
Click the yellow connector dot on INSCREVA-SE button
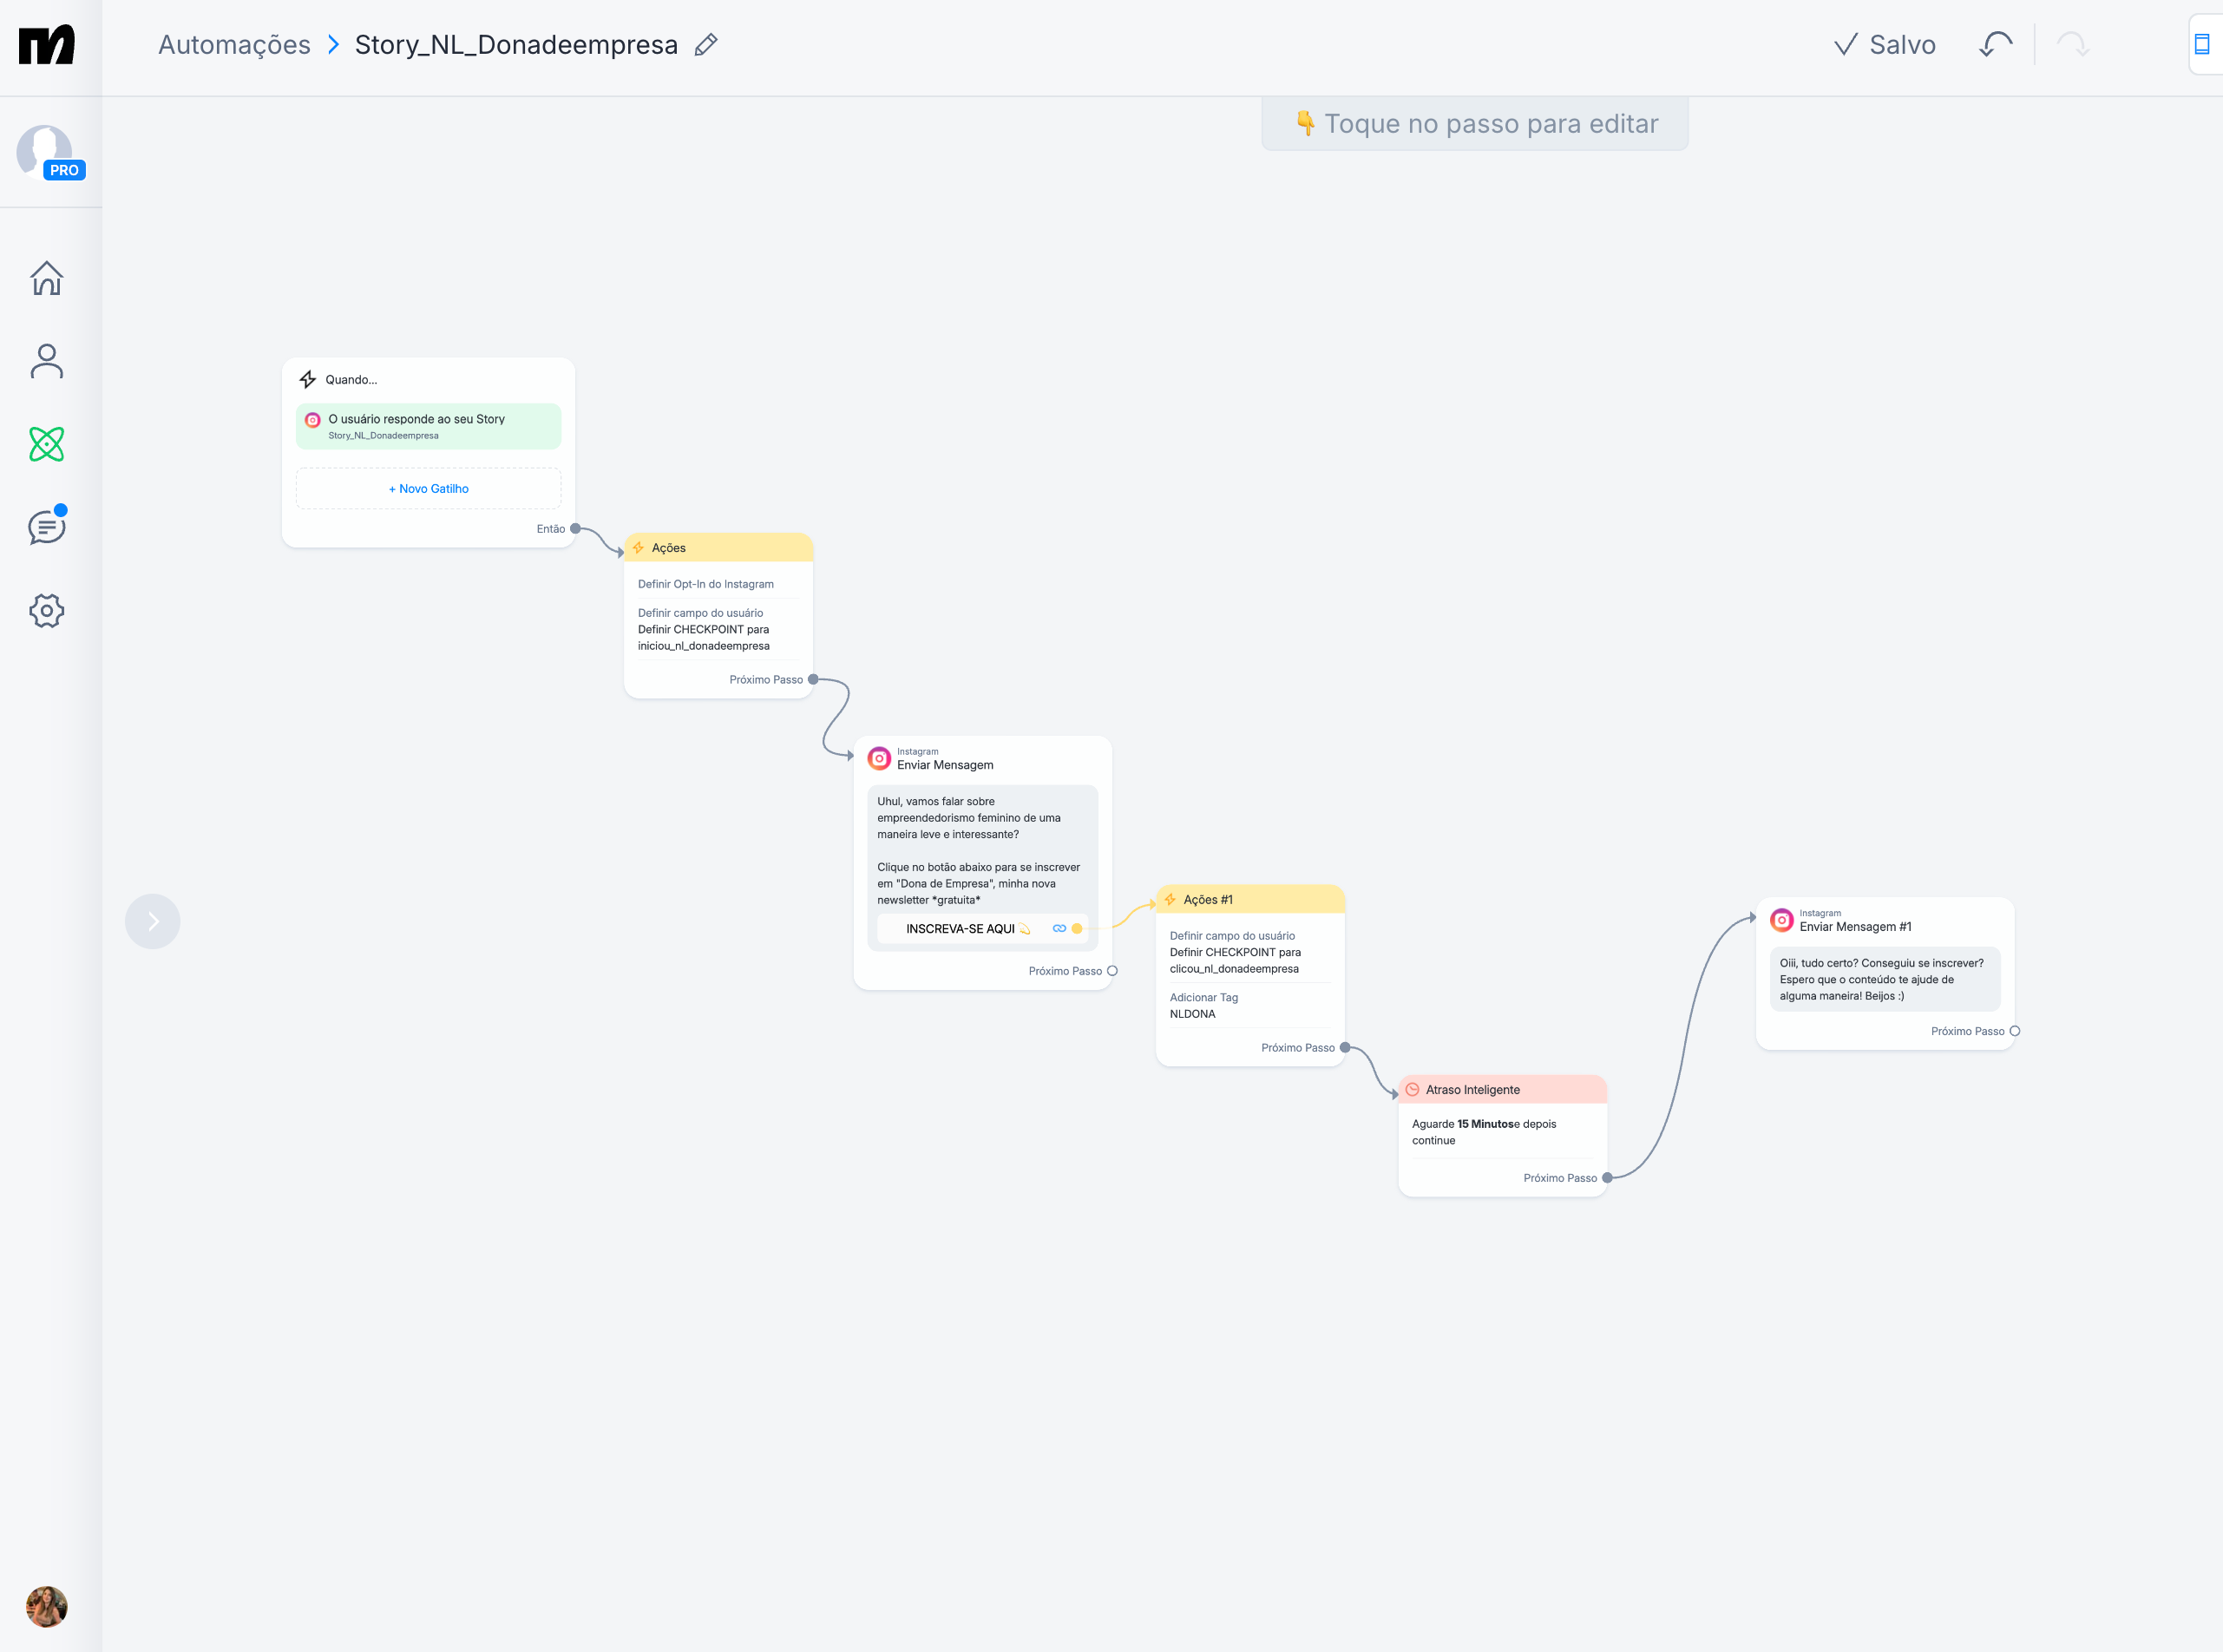pyautogui.click(x=1077, y=929)
